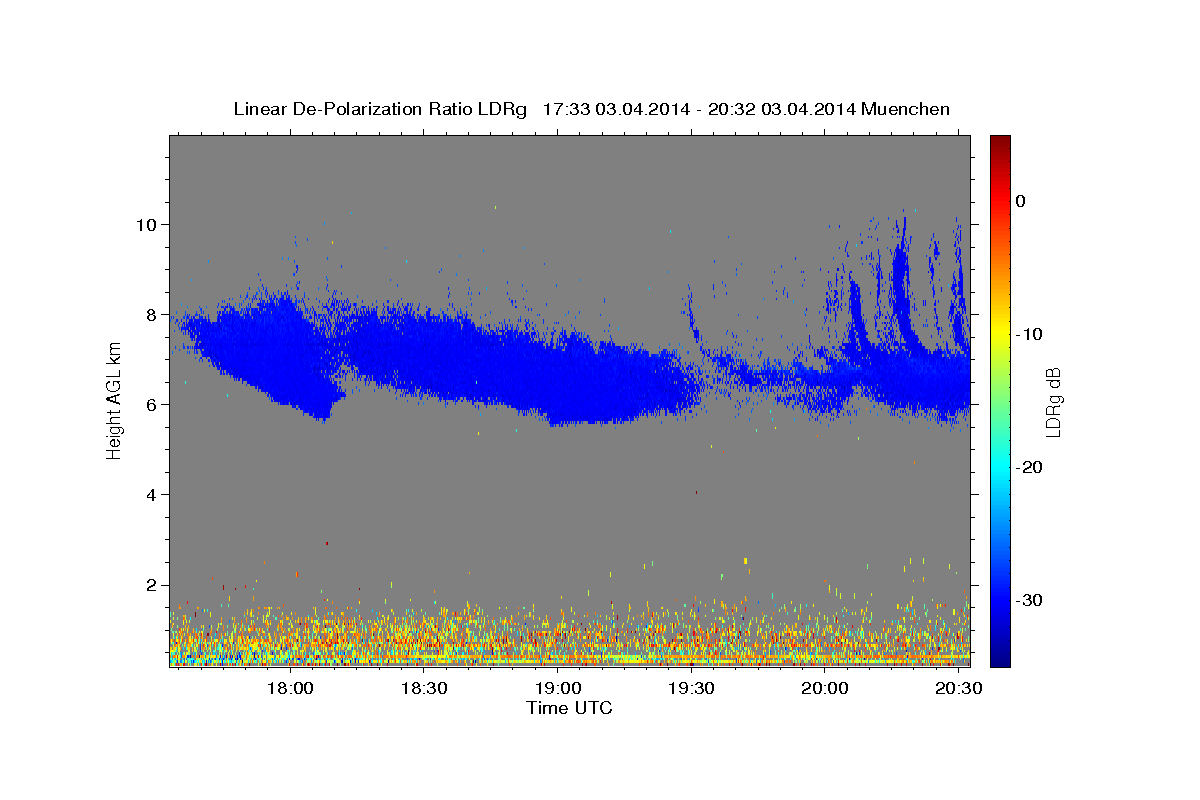This screenshot has height=800, width=1200.
Task: Click the height tick label 8
Action: [152, 314]
